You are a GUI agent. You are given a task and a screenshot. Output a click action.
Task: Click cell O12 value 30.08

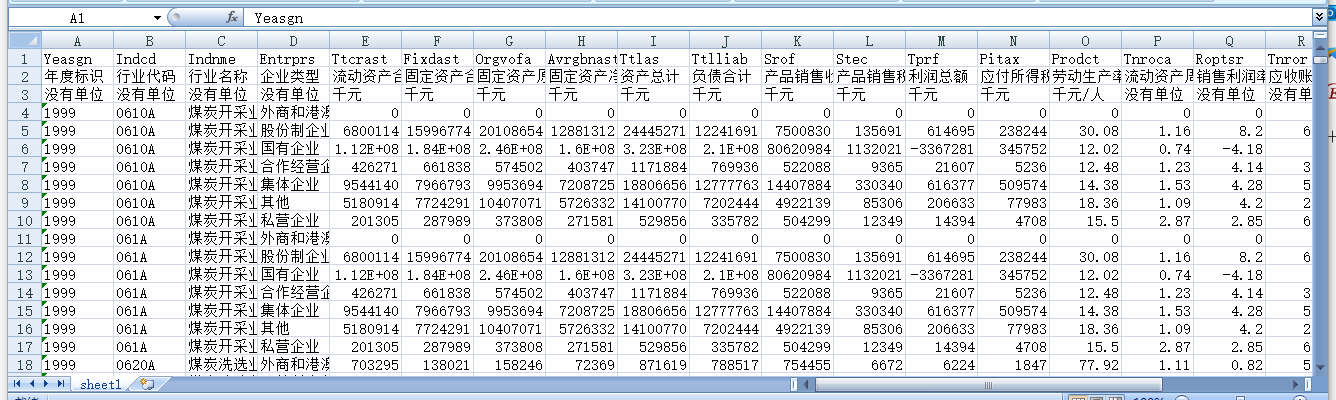[x=1085, y=256]
